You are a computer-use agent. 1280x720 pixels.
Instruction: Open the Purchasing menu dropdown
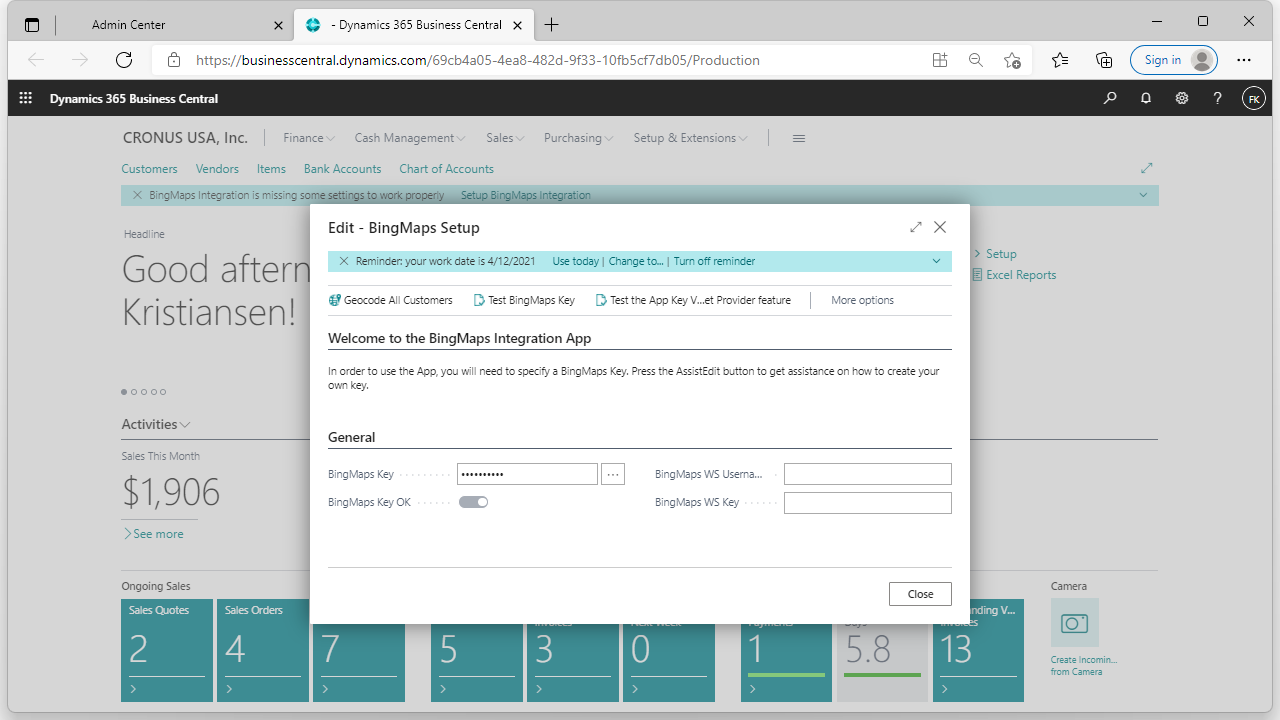(x=579, y=138)
